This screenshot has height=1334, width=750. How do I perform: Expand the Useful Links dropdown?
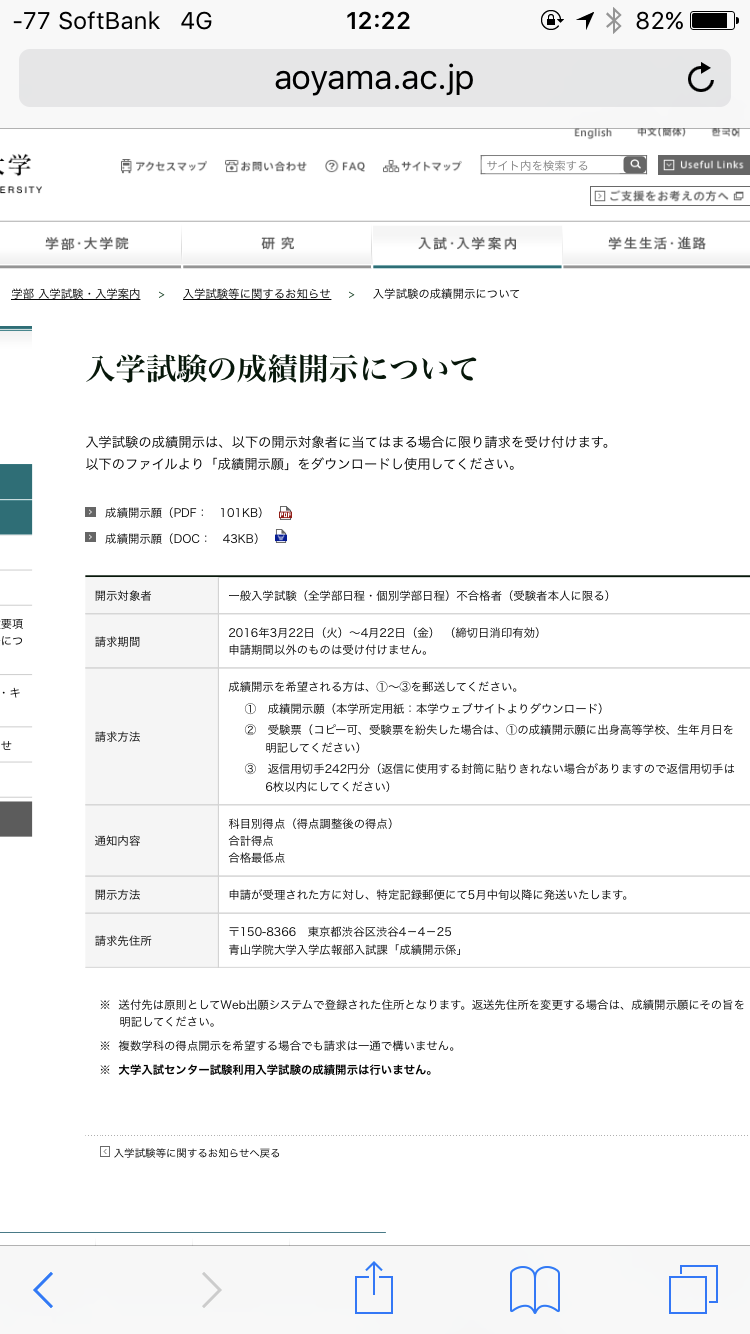click(x=704, y=165)
